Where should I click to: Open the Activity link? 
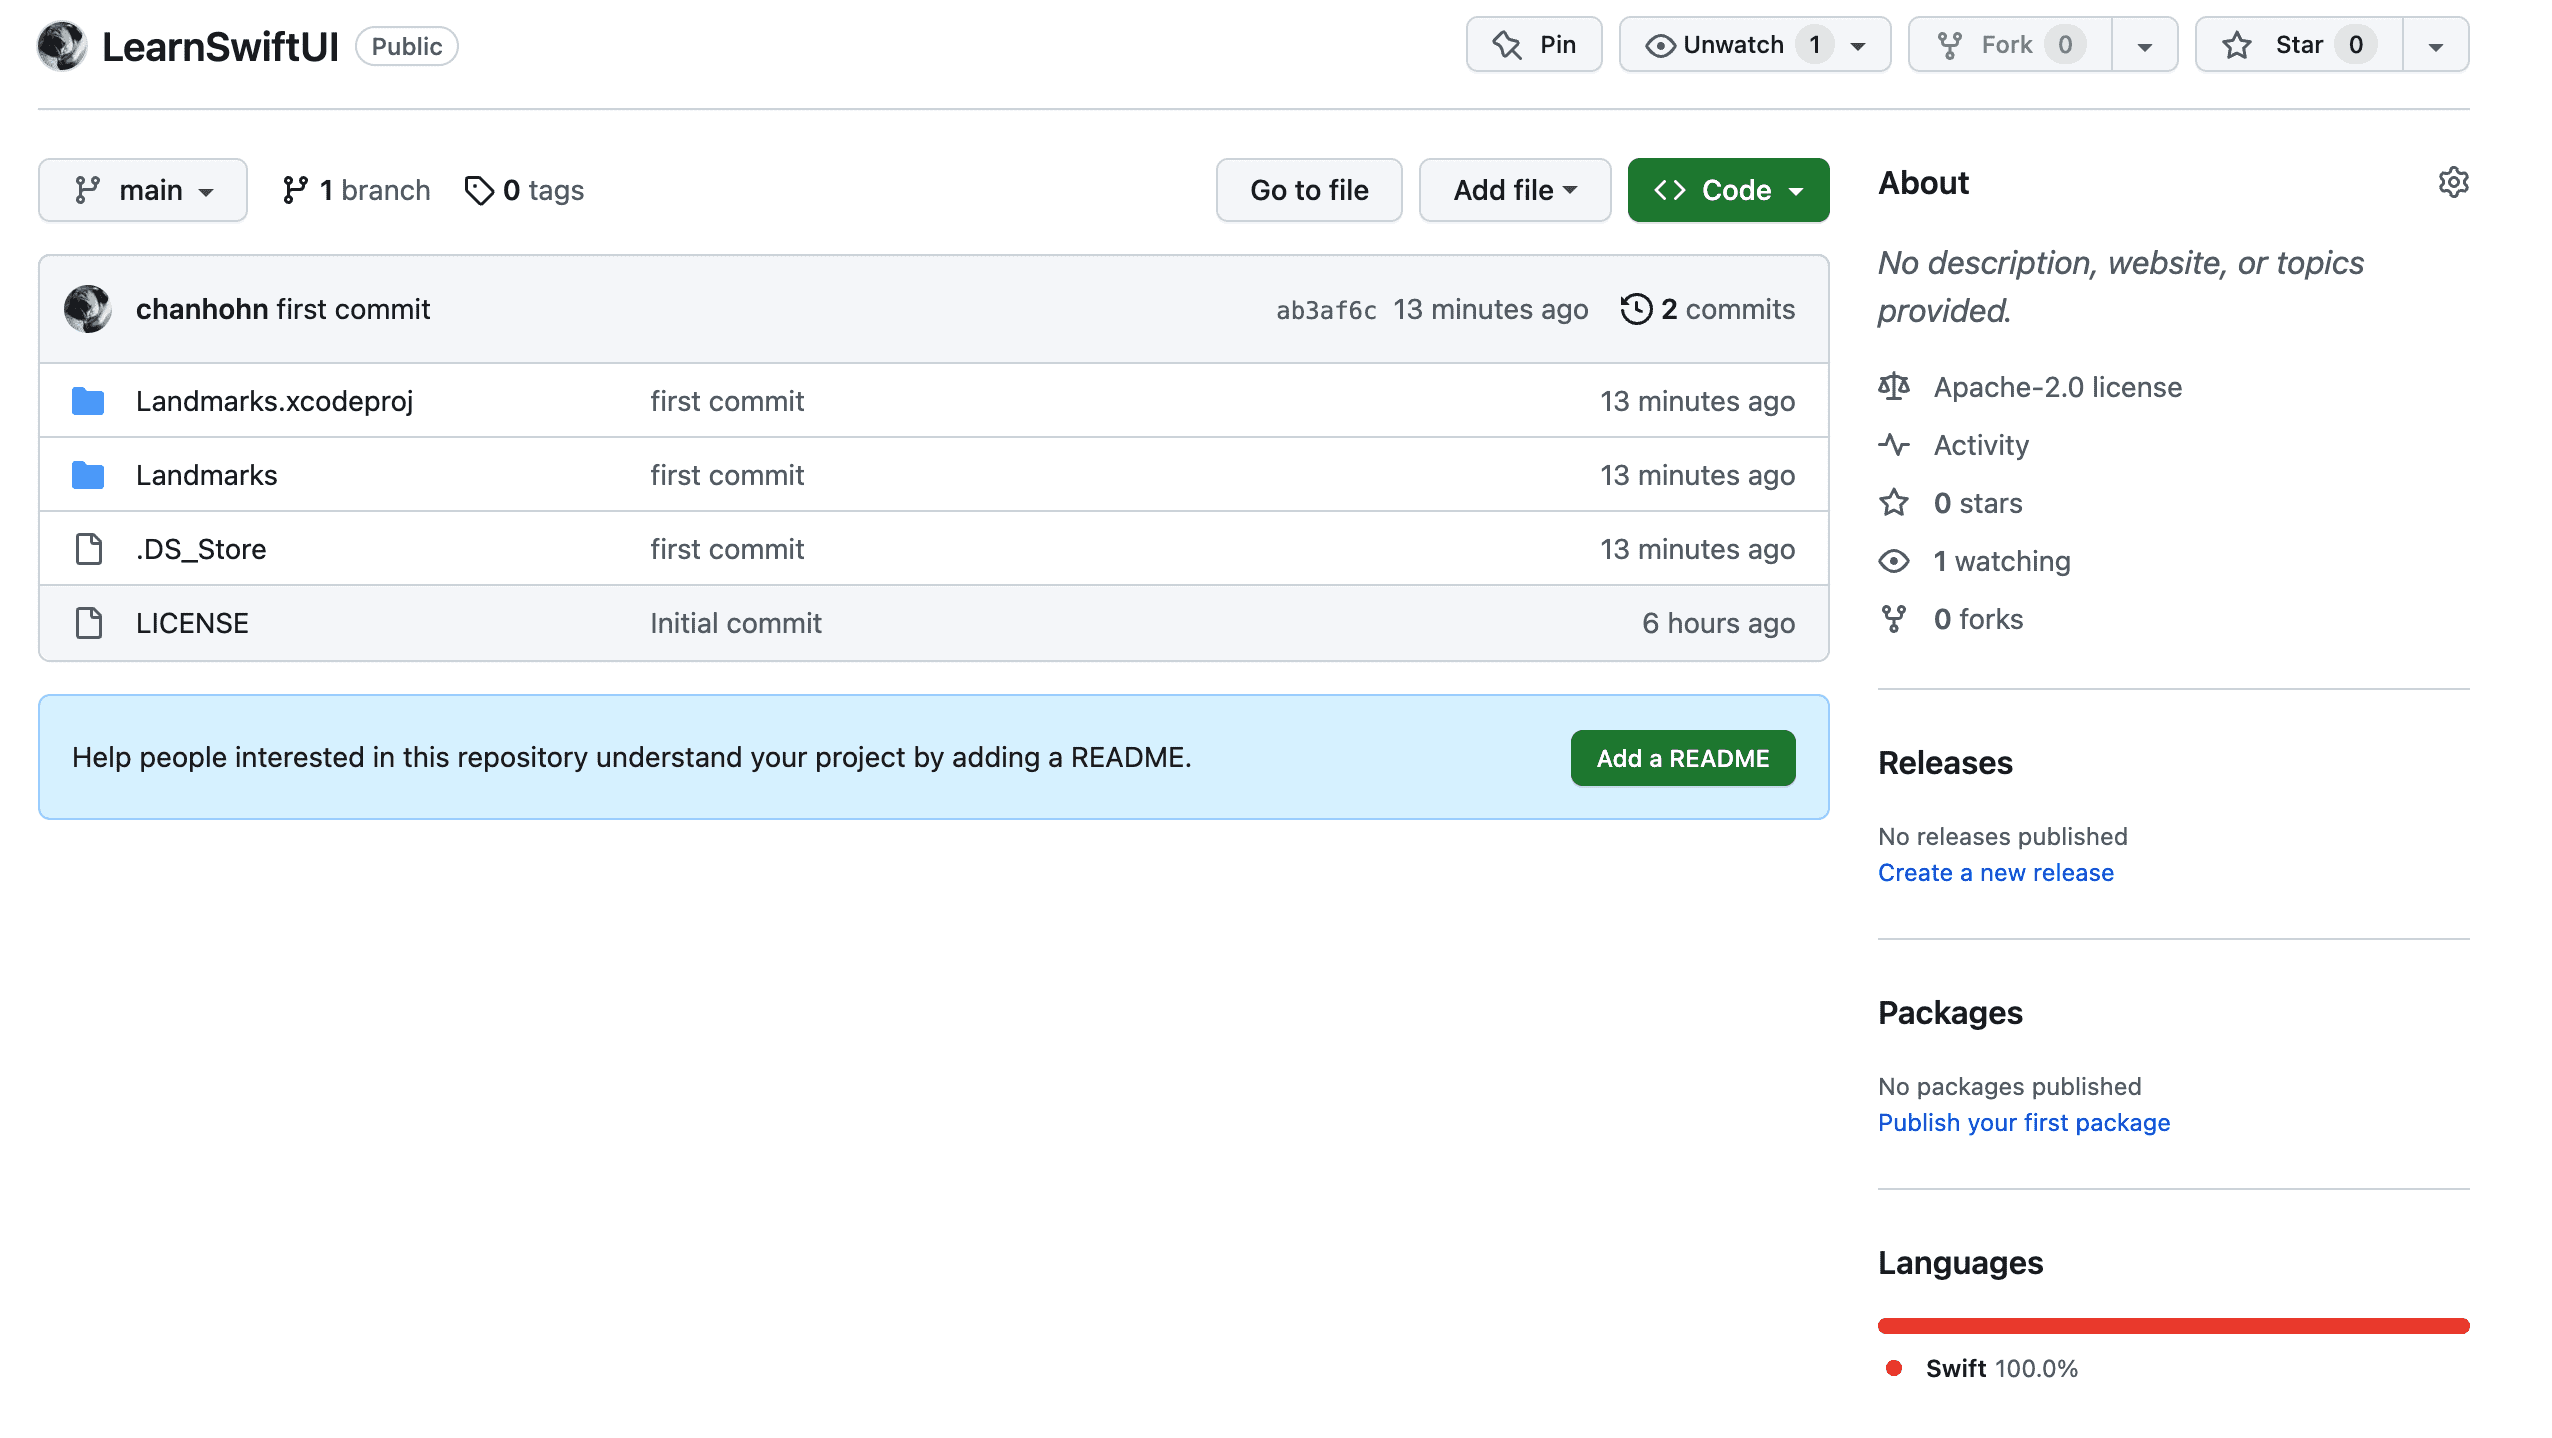(x=1981, y=445)
